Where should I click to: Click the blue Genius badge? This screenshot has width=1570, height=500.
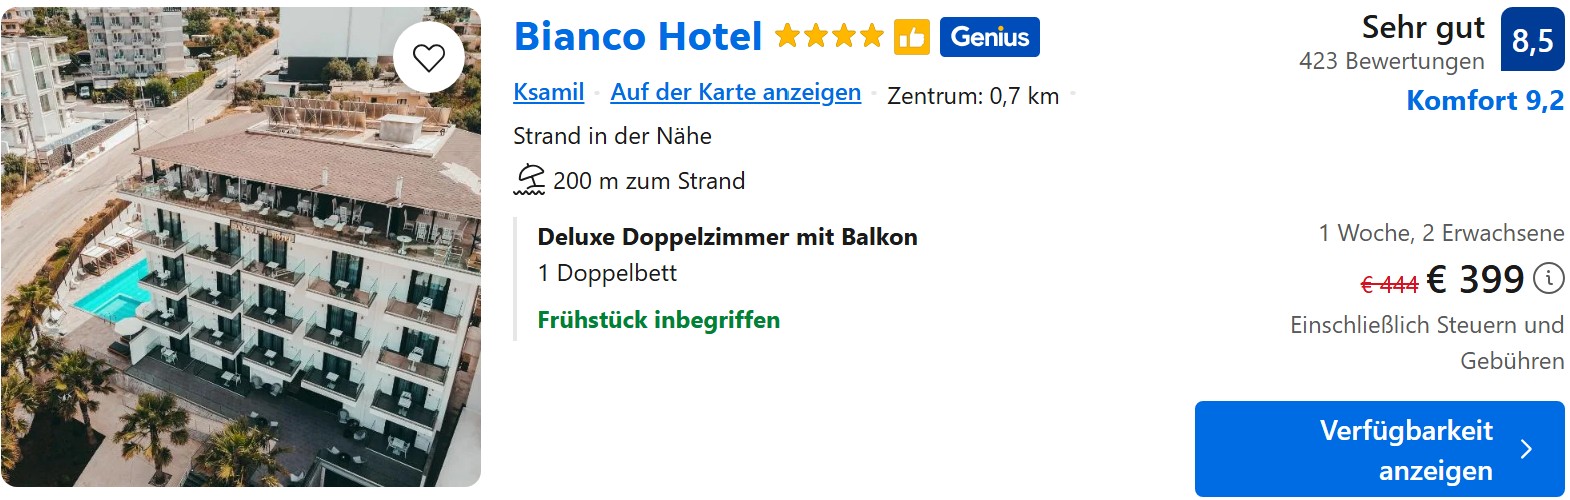(989, 38)
